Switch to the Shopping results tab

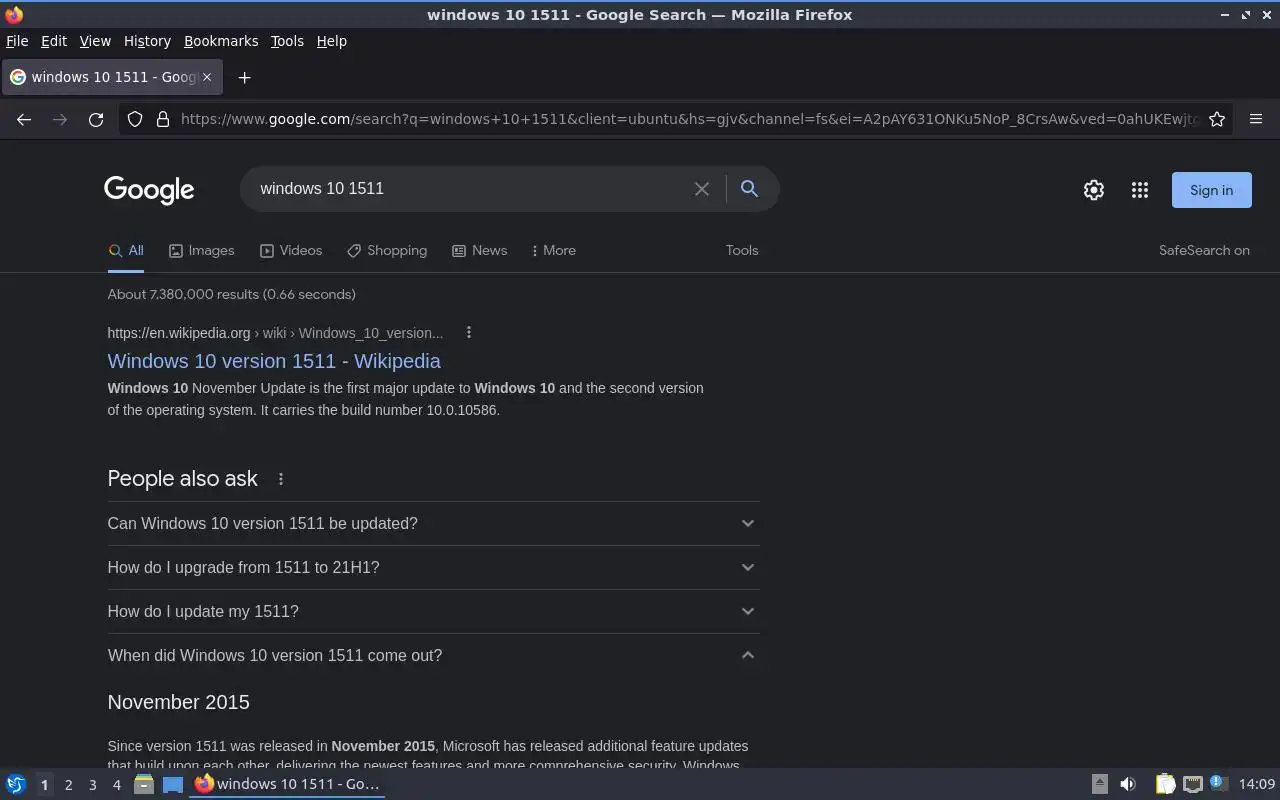pyautogui.click(x=387, y=251)
